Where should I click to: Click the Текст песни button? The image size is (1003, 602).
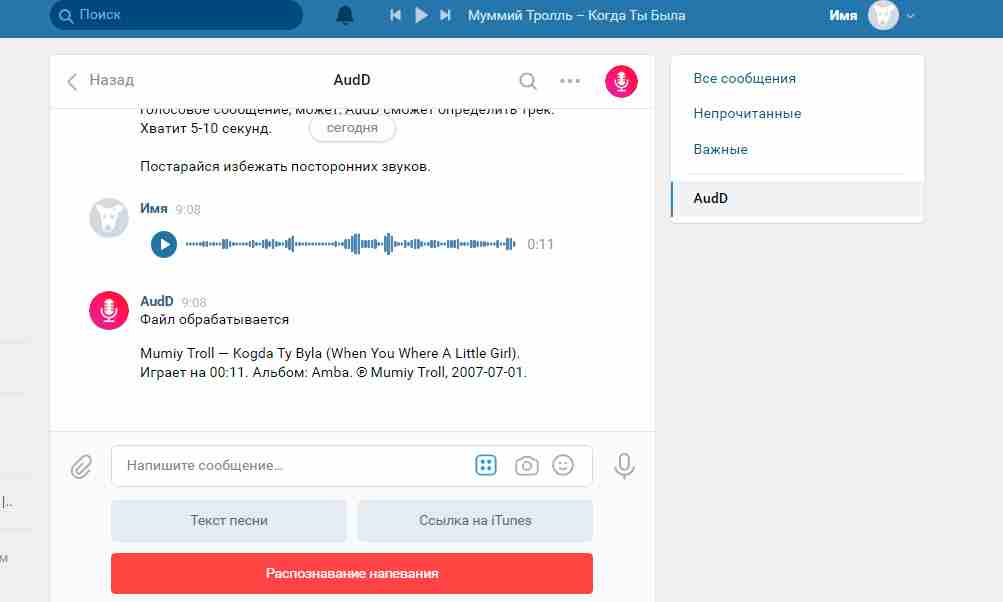tap(229, 521)
